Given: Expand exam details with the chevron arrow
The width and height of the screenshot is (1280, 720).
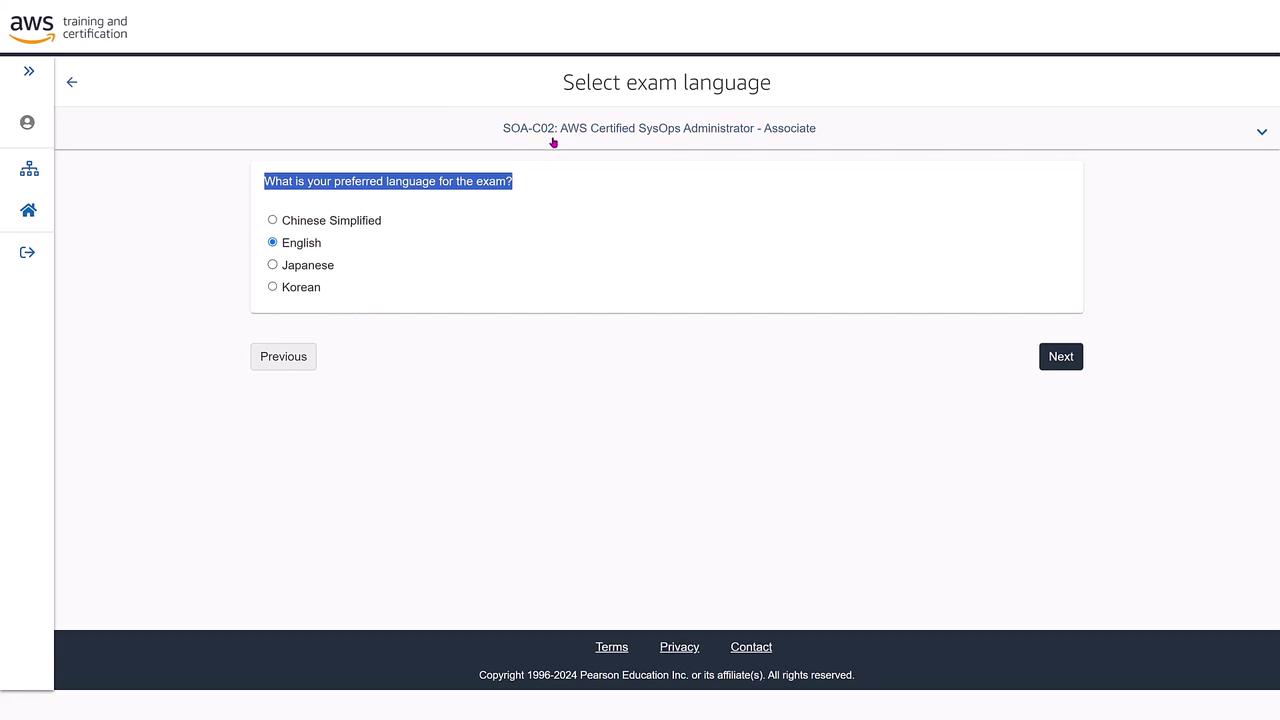Looking at the screenshot, I should point(1262,132).
